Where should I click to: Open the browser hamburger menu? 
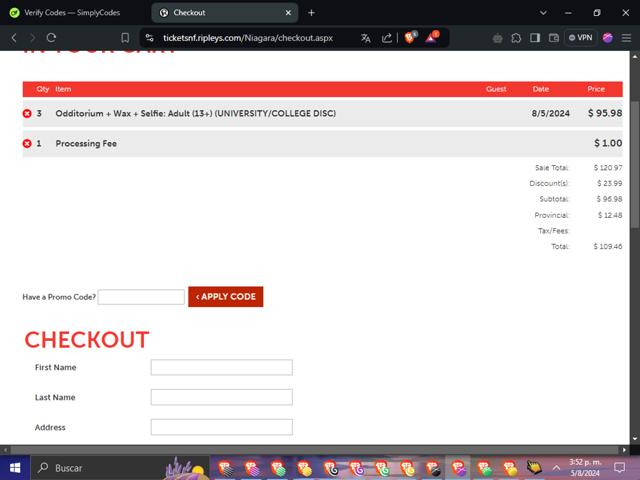pyautogui.click(x=626, y=38)
